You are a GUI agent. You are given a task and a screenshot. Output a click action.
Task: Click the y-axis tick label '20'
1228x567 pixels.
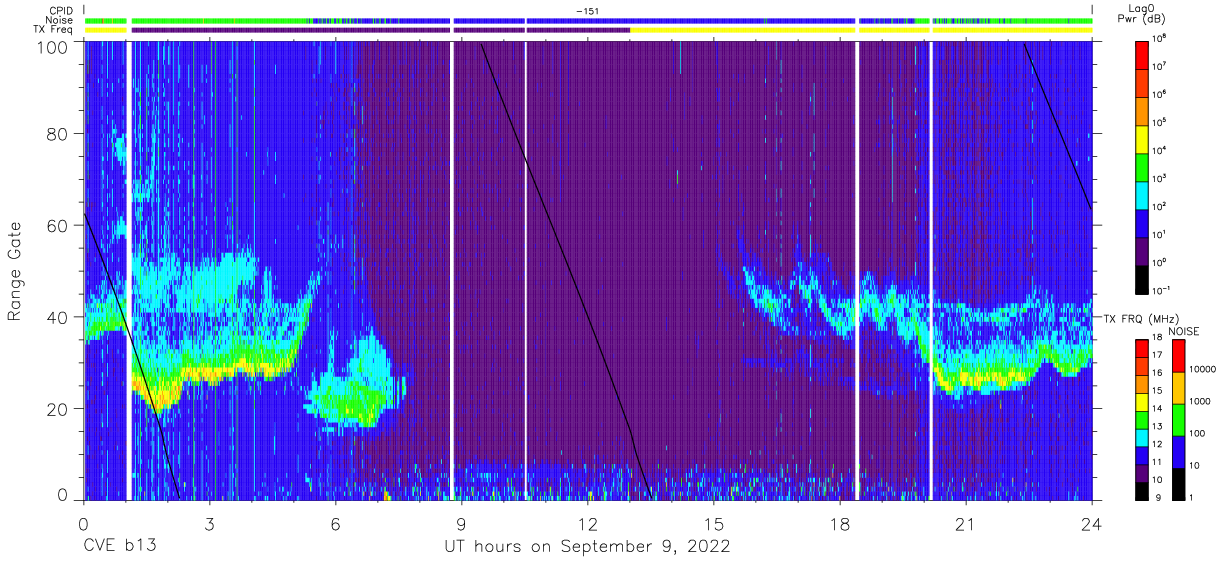[x=57, y=409]
